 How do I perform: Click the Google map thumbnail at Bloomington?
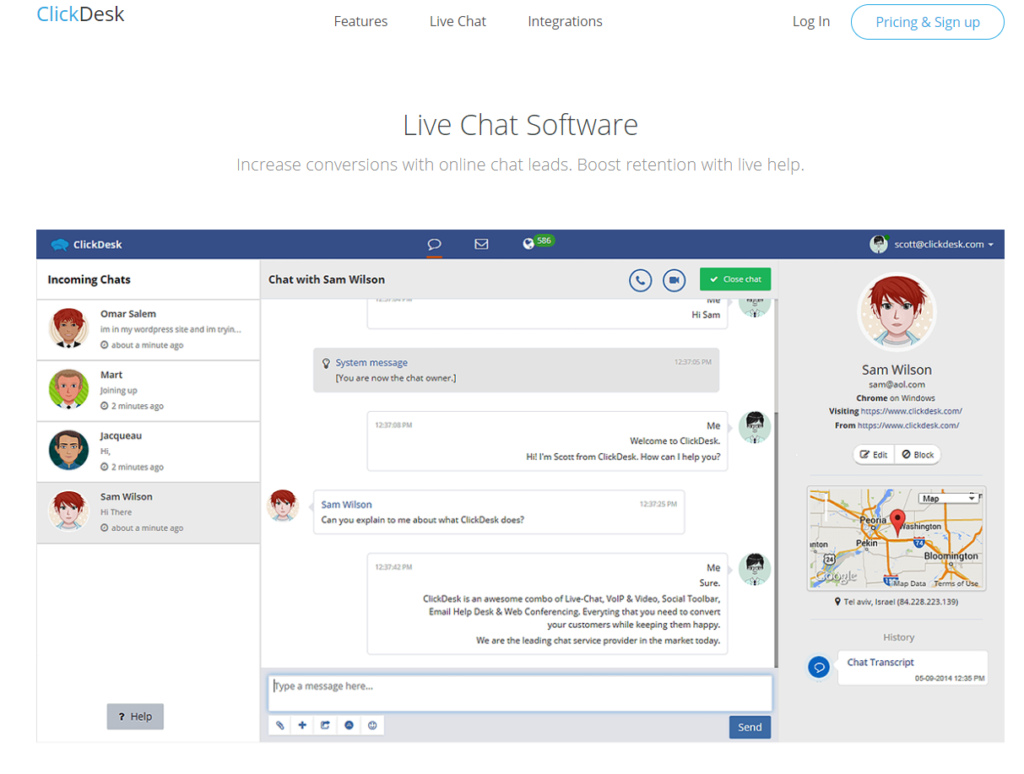click(x=896, y=538)
